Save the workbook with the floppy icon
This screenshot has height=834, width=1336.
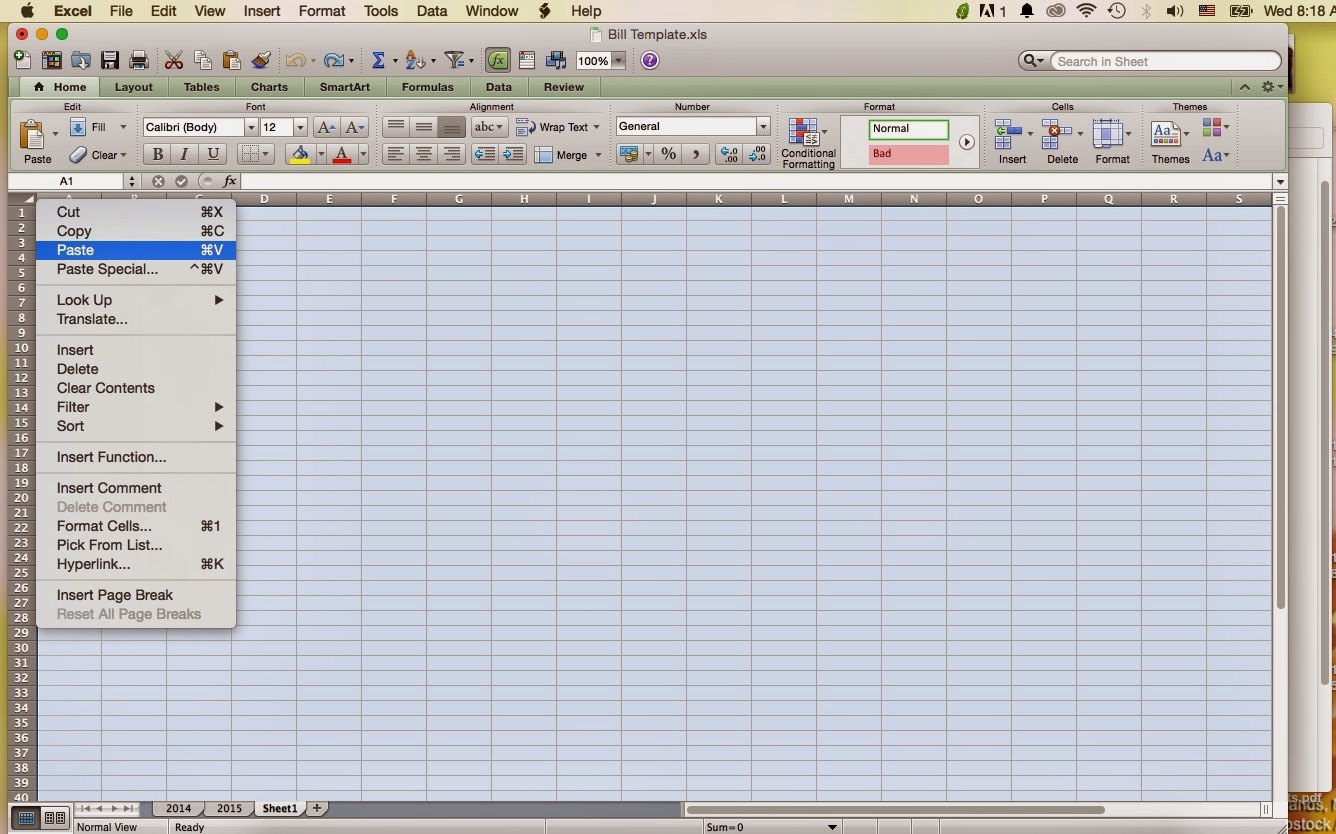pyautogui.click(x=110, y=61)
